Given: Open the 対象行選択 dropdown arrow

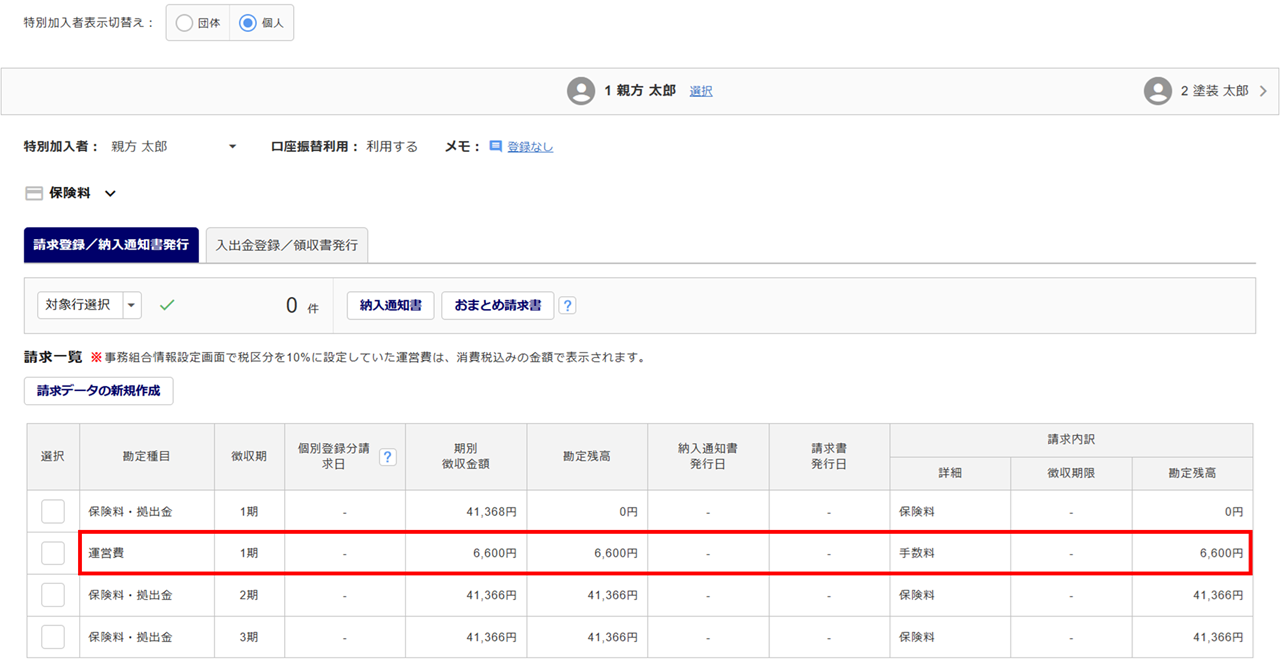Looking at the screenshot, I should coord(132,306).
